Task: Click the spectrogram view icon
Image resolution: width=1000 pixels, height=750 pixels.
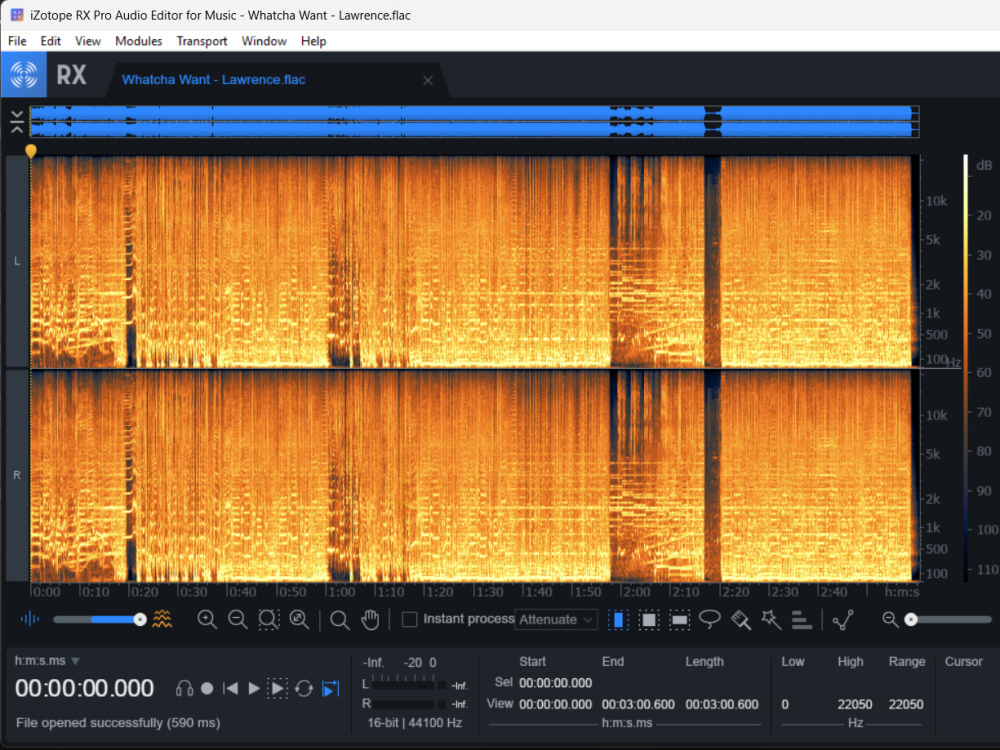Action: coord(162,619)
